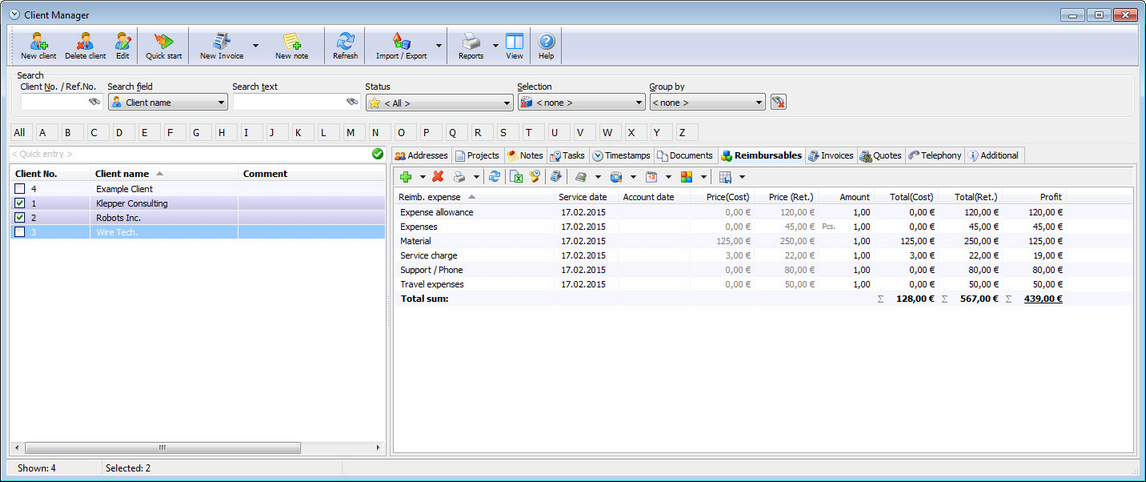Click the green check quick entry icon
This screenshot has width=1146, height=482.
point(378,154)
